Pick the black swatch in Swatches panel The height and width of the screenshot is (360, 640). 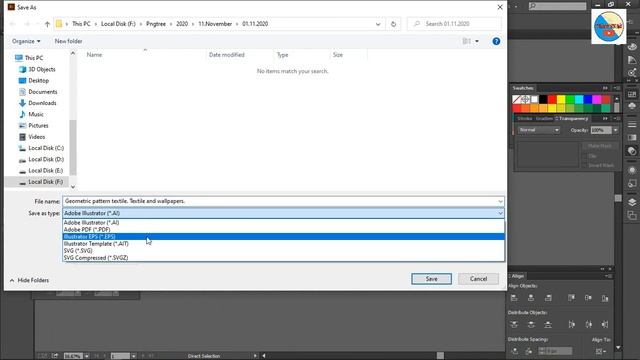click(543, 99)
